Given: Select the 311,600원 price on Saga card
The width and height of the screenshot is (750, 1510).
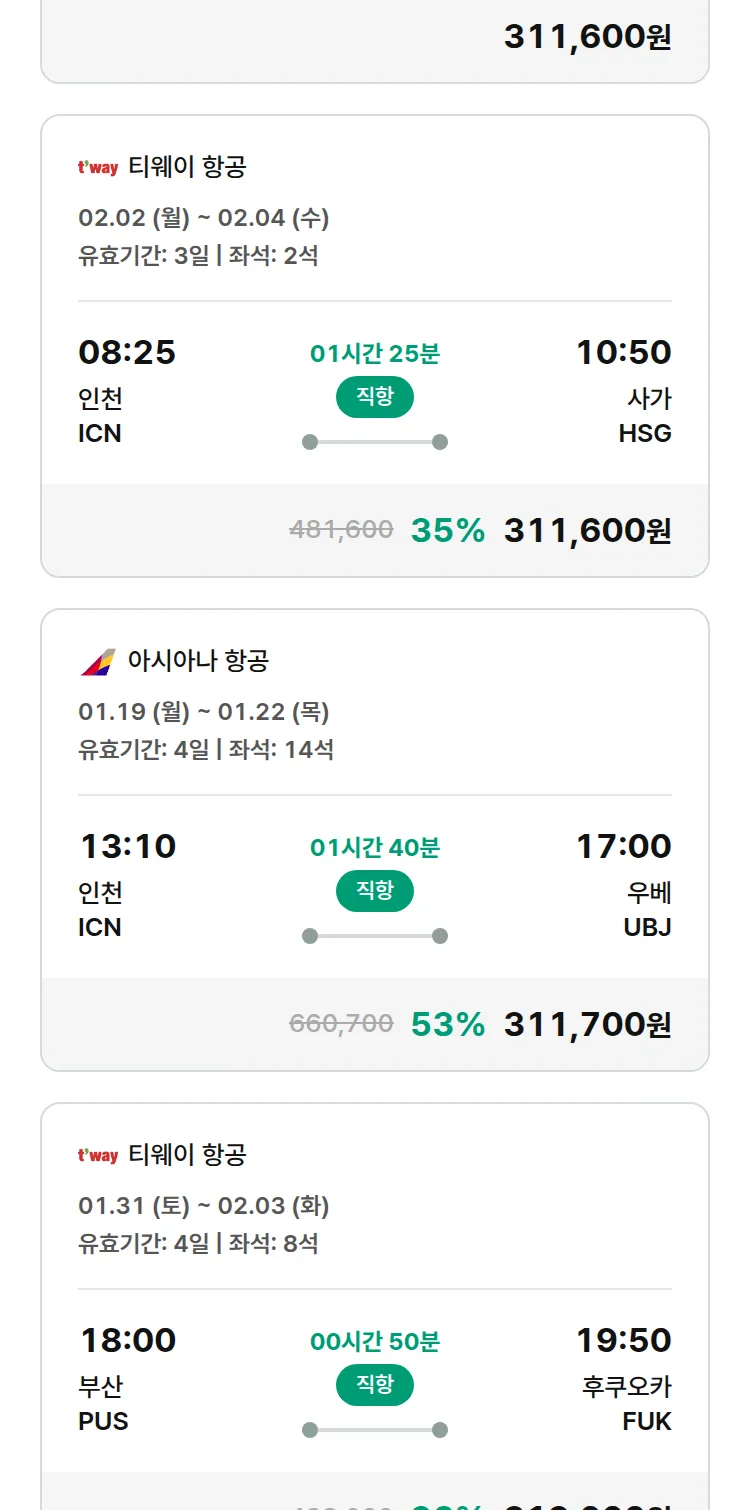Looking at the screenshot, I should (587, 530).
